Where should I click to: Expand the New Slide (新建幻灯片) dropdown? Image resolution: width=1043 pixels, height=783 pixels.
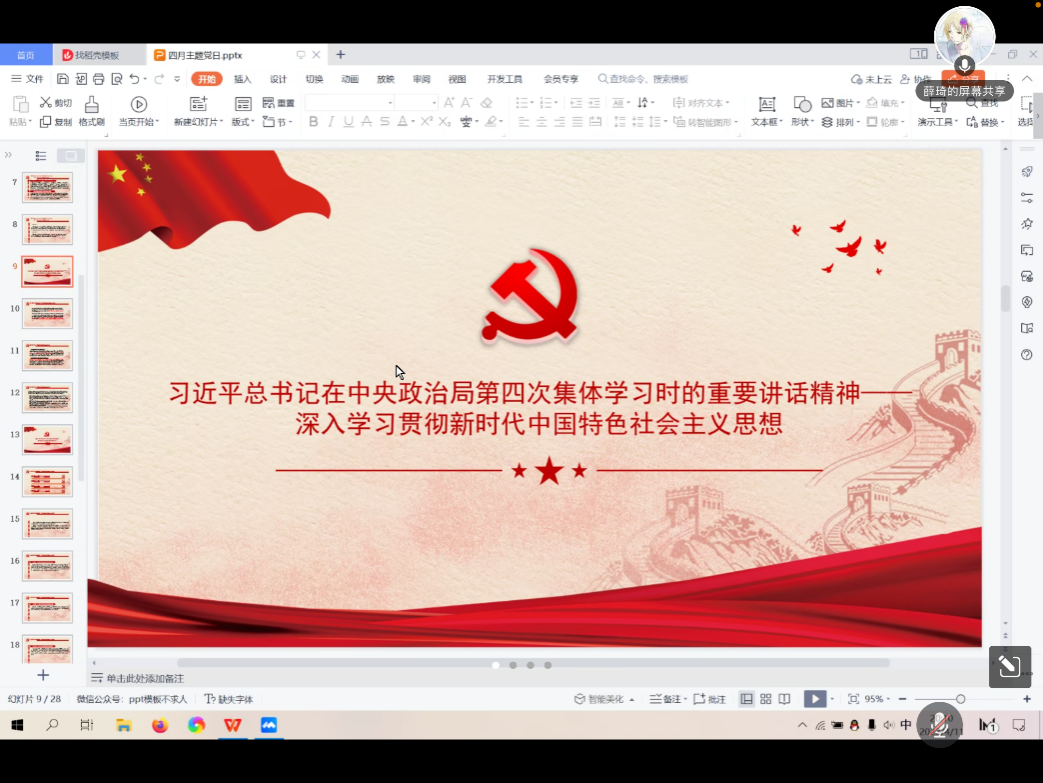coord(199,122)
